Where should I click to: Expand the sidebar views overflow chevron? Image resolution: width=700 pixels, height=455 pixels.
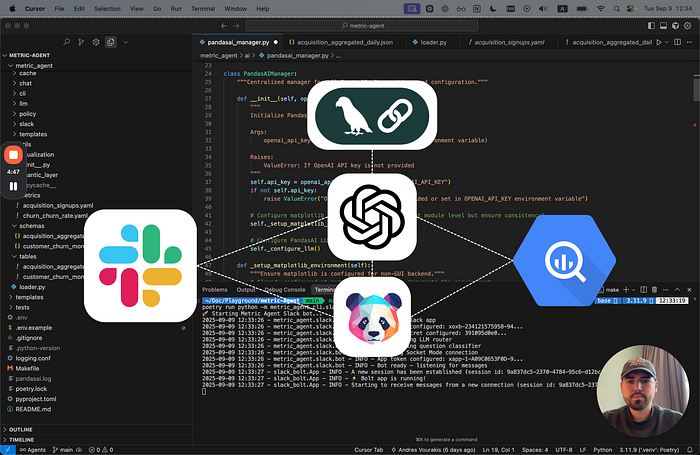click(x=125, y=42)
